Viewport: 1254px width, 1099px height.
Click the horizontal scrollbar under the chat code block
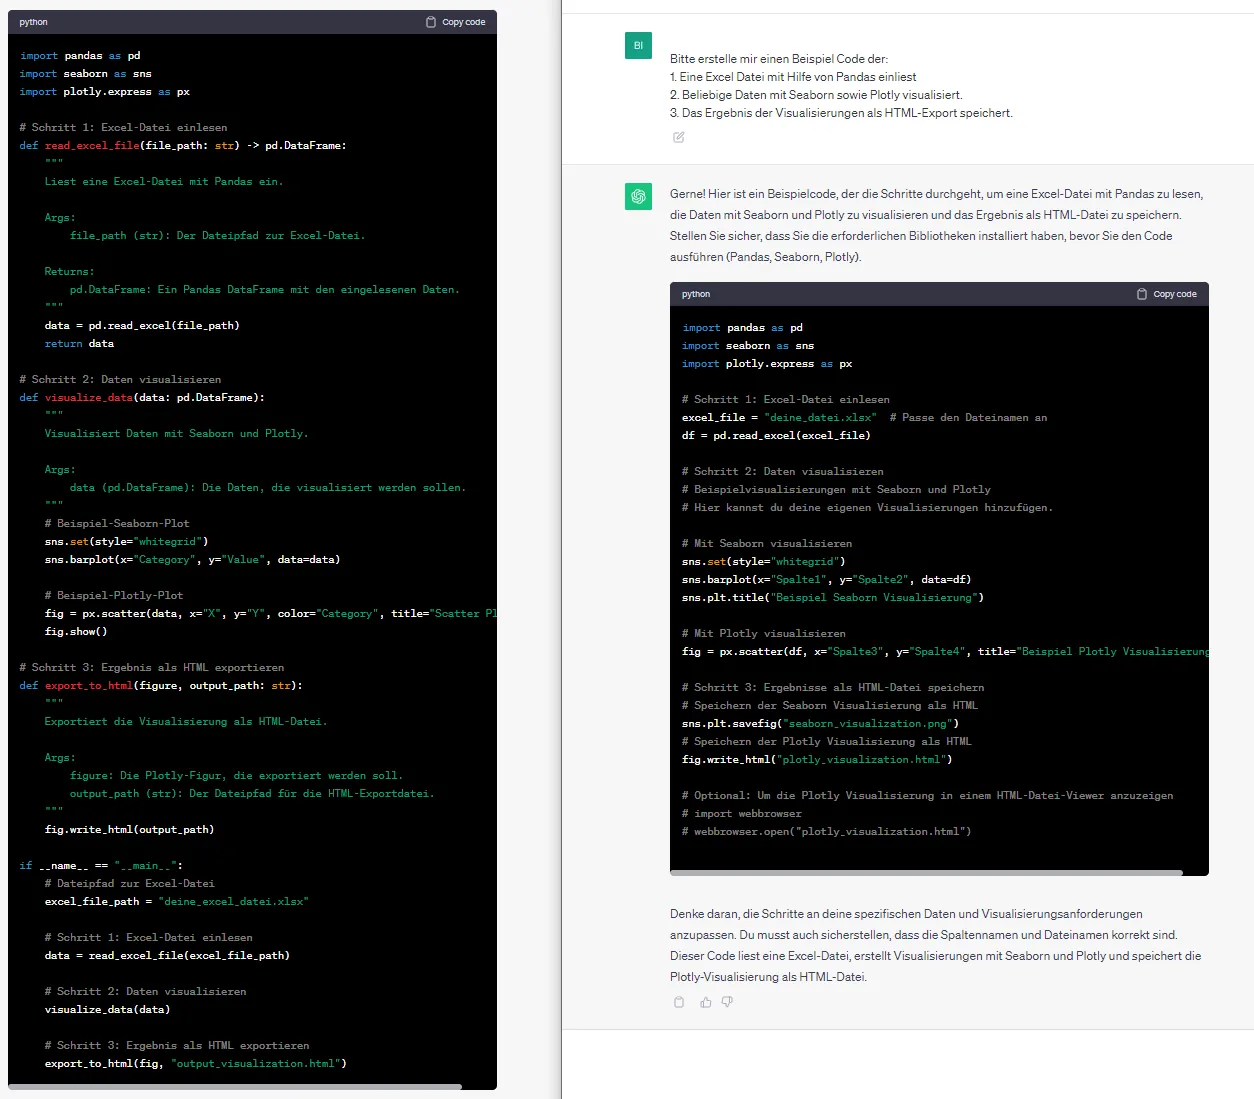926,872
